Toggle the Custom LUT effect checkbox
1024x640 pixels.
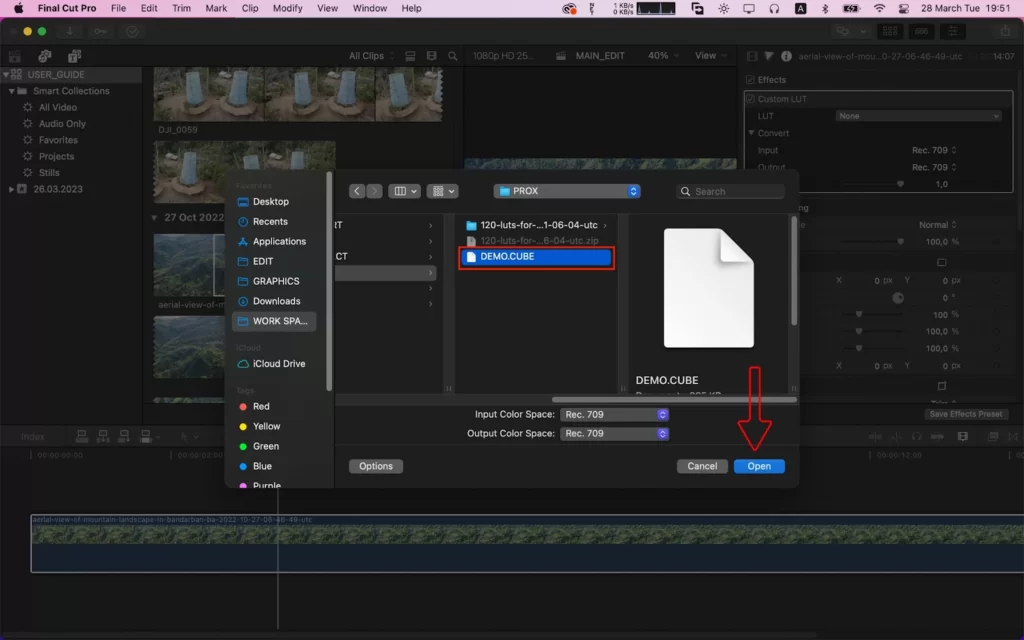pyautogui.click(x=750, y=99)
